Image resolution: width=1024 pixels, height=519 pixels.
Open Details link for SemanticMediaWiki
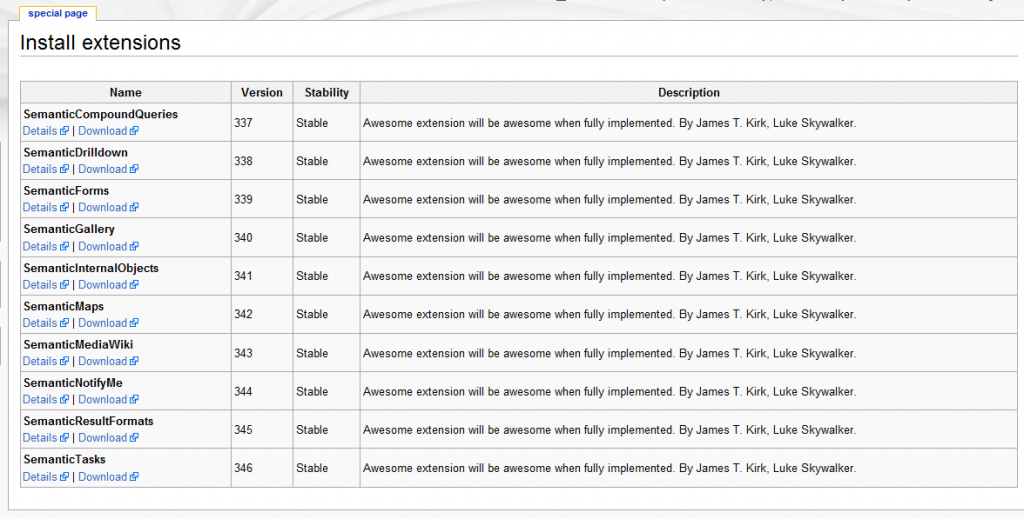(46, 361)
